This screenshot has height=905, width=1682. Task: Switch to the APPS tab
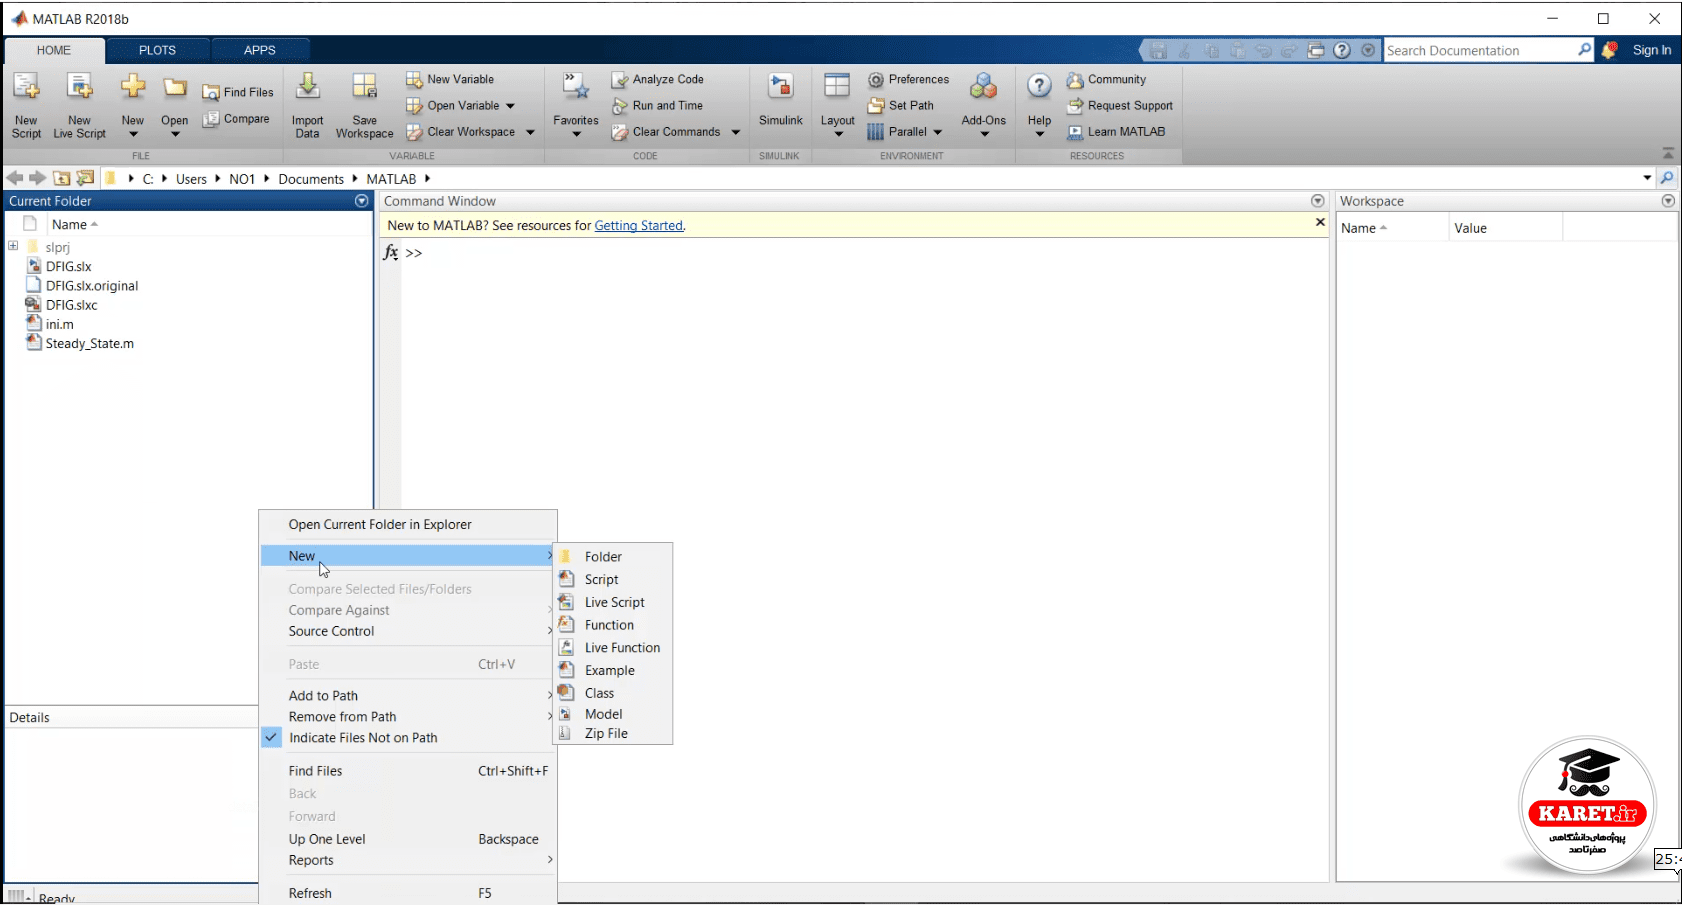(260, 50)
